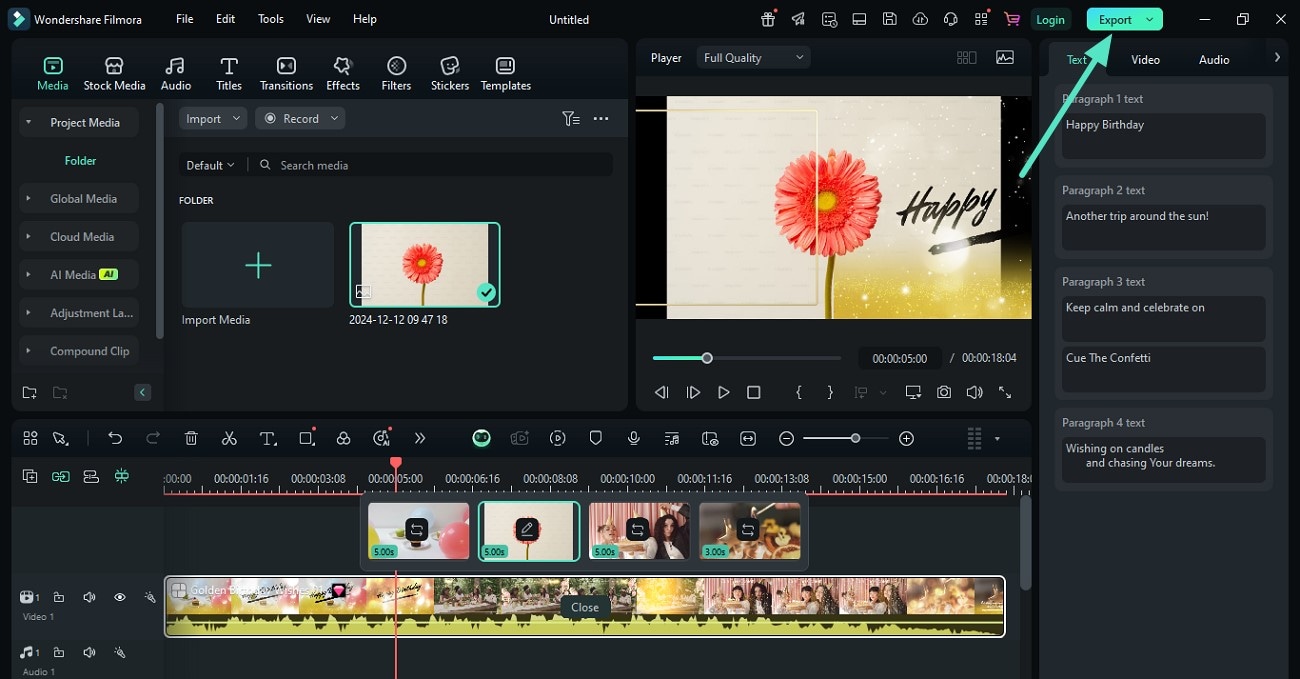1300x679 pixels.
Task: Open the Stickers tab
Action: (x=450, y=74)
